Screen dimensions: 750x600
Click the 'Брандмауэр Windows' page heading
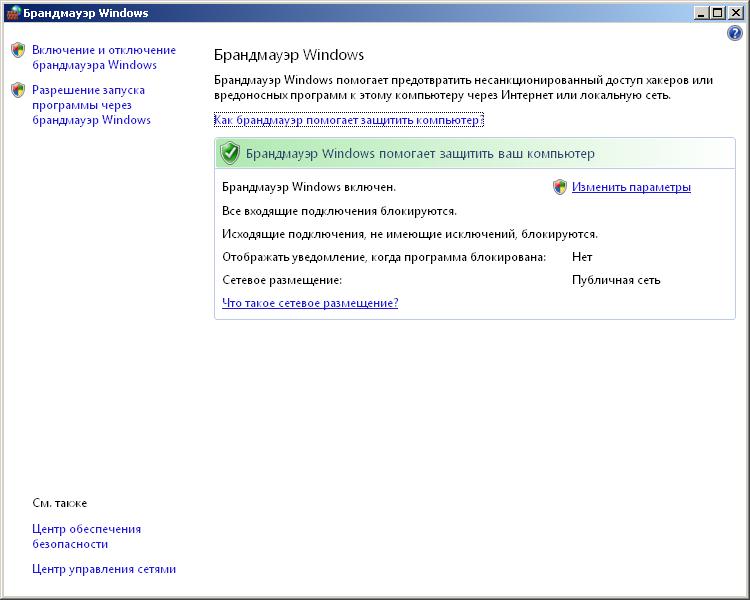(289, 55)
